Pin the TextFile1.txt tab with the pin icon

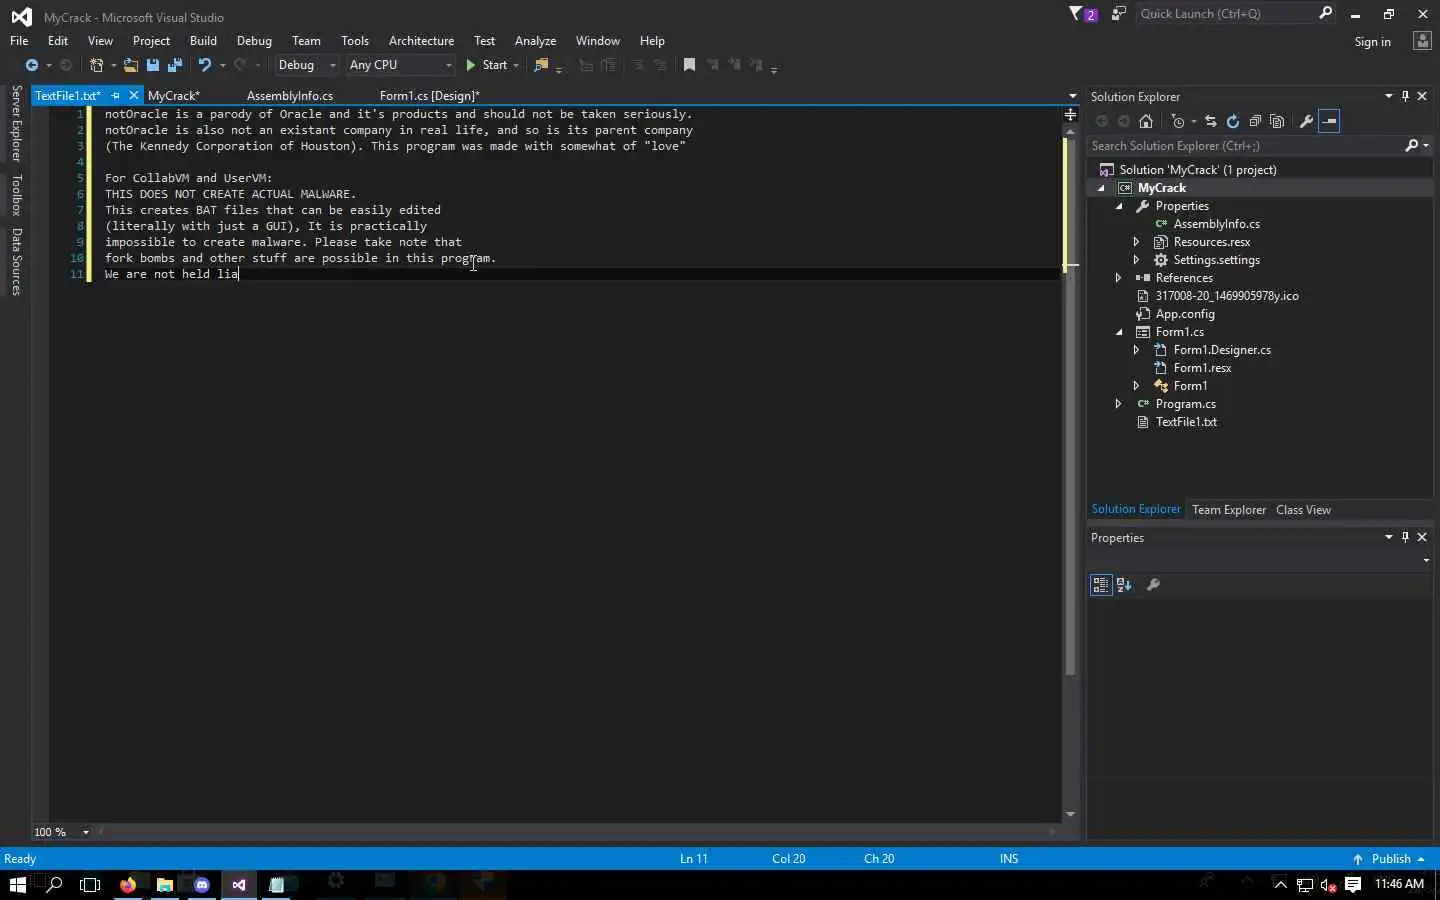[116, 96]
